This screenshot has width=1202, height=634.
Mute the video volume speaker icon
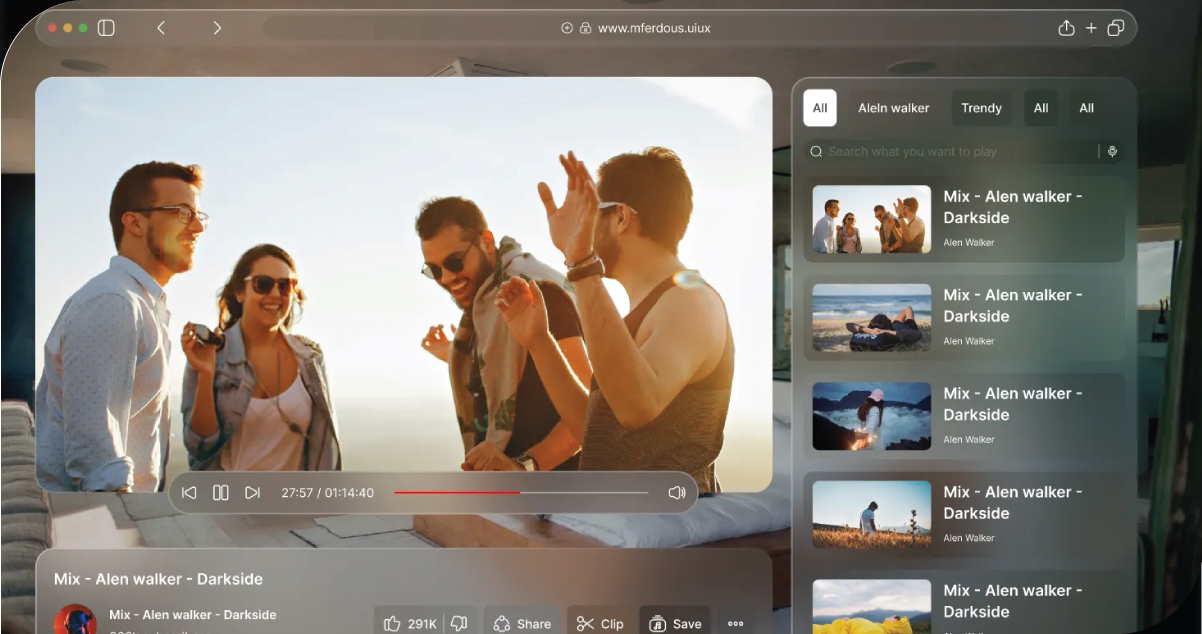[x=676, y=493]
